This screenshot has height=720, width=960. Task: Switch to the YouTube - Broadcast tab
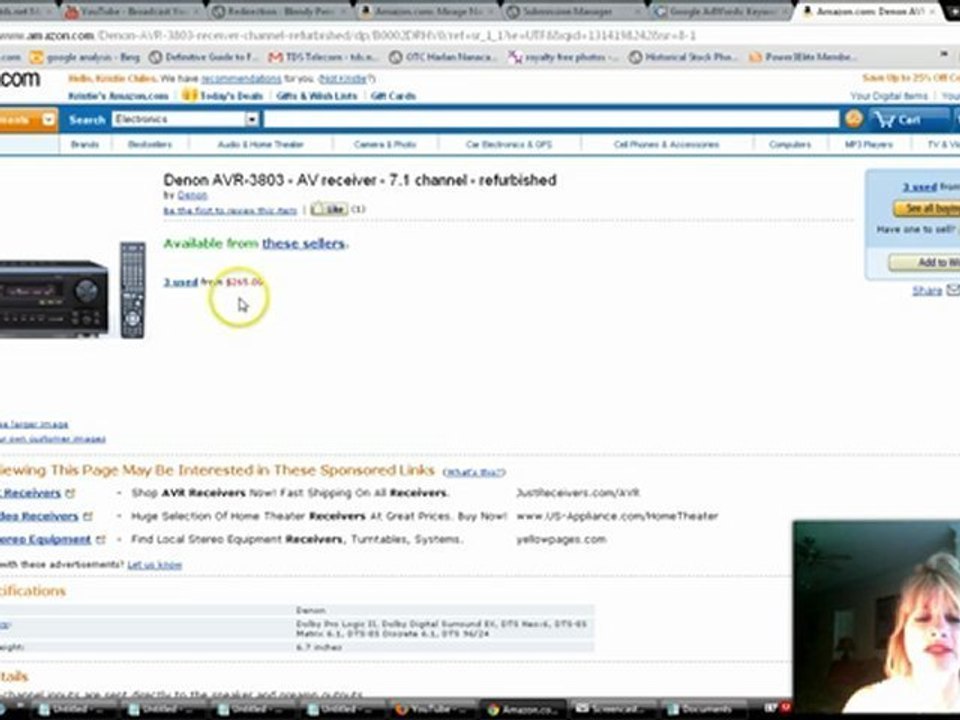pos(133,12)
